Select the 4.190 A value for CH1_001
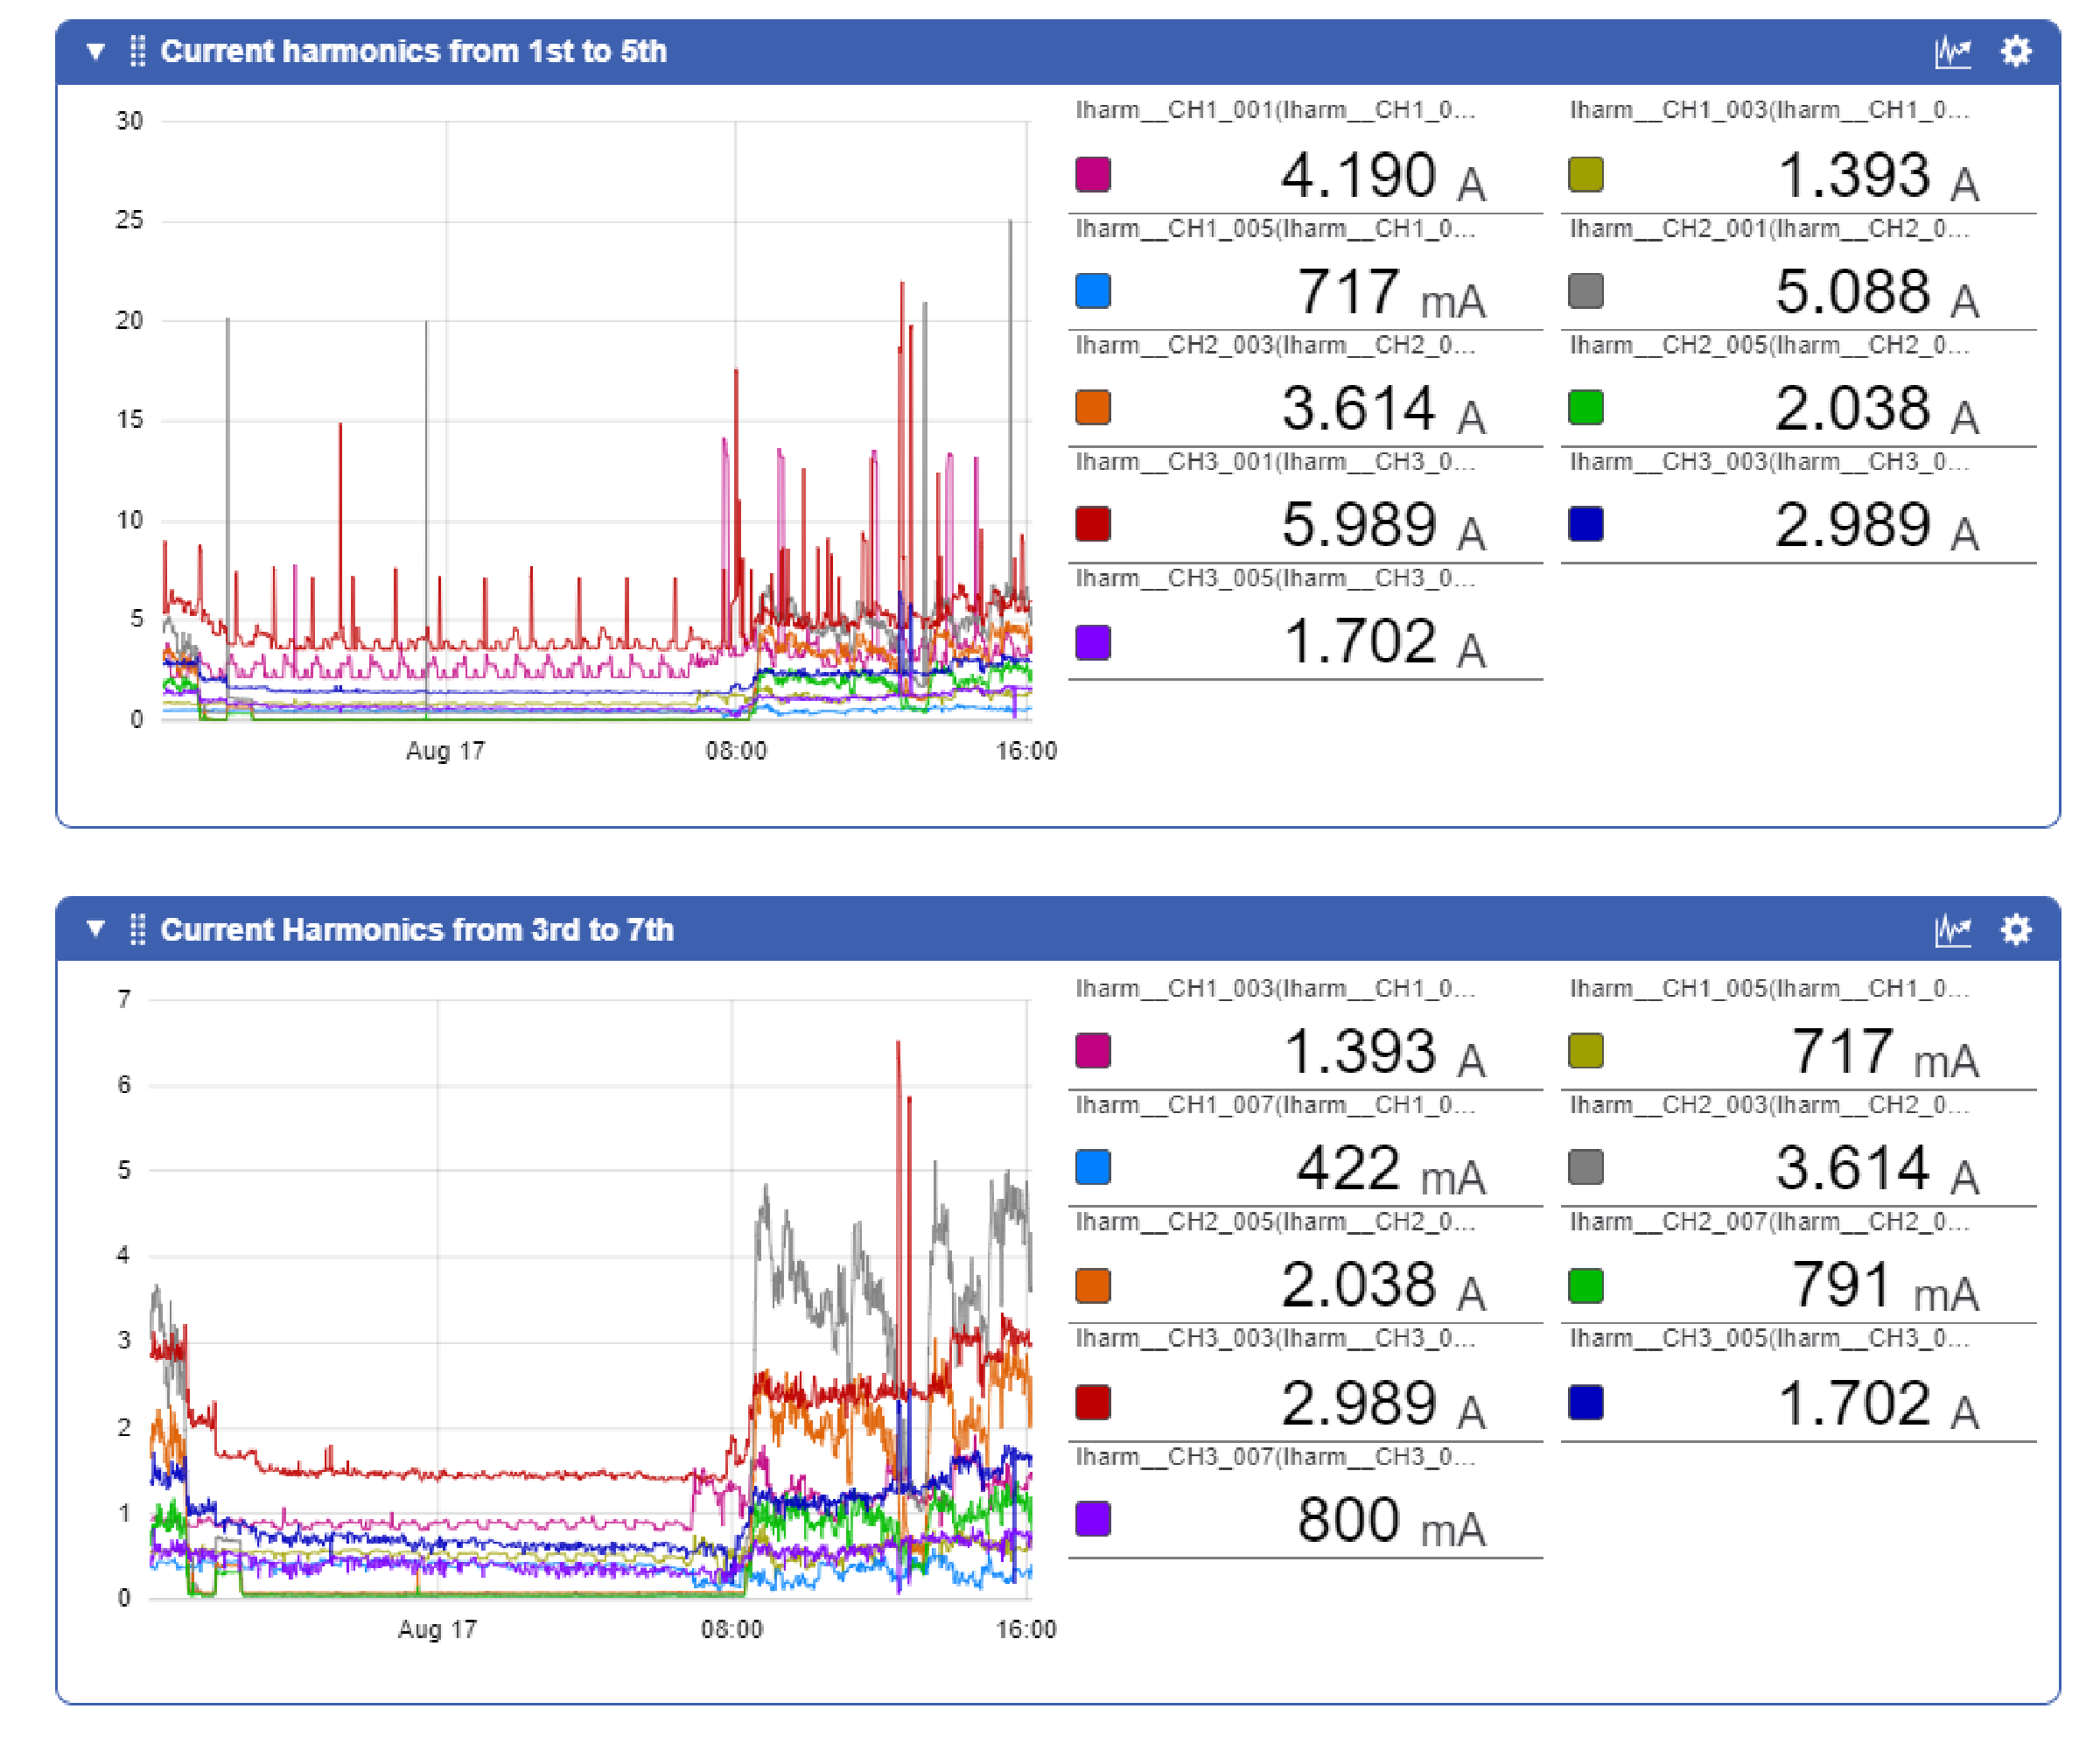The image size is (2100, 1744). tap(1383, 176)
